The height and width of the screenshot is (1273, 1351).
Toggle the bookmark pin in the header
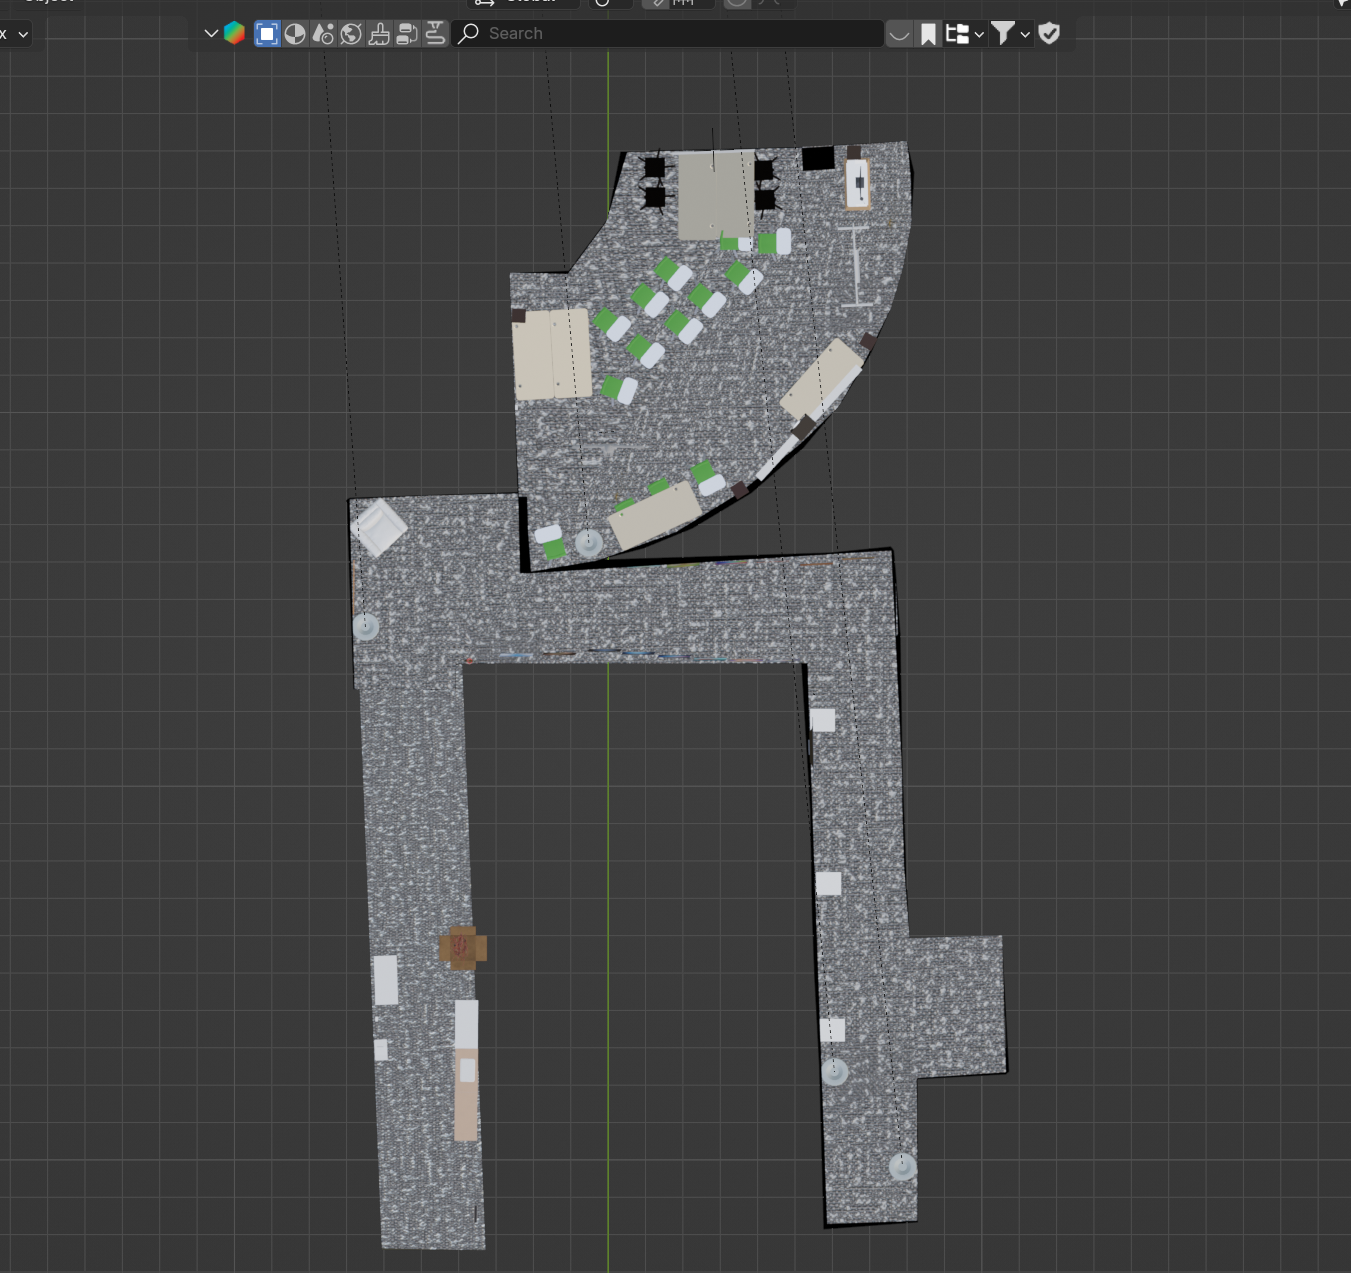927,33
